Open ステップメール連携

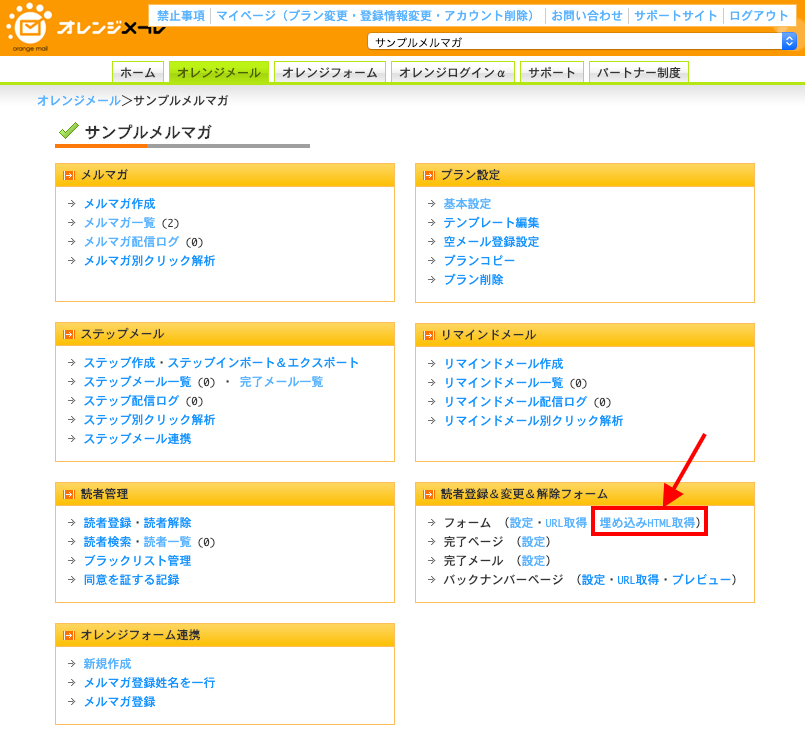pos(138,439)
